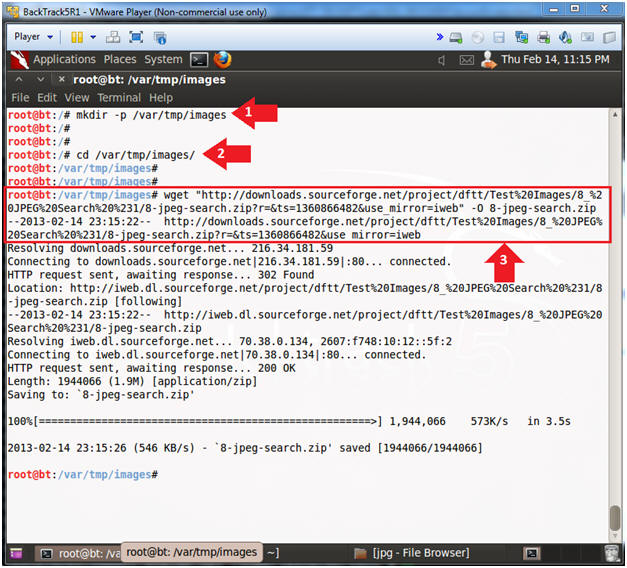Launch Firefox from the top panel
Screen dimensions: 627x568
tap(222, 60)
